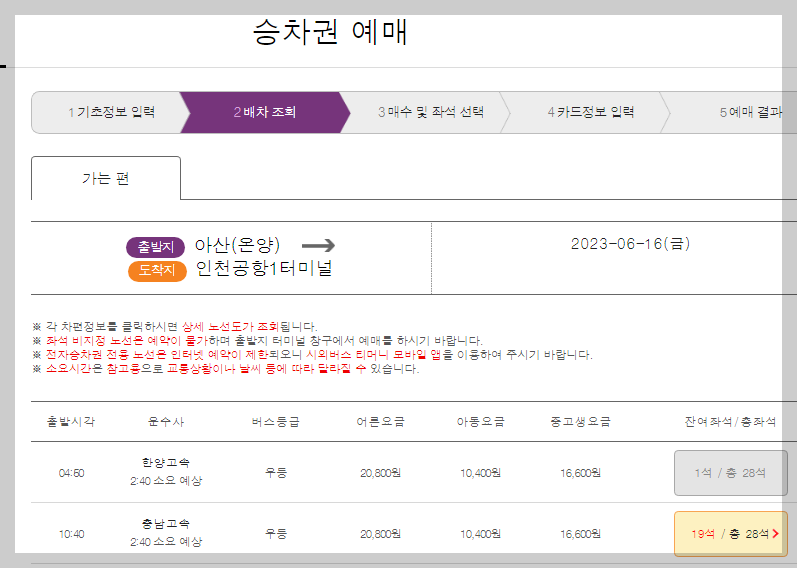Select step 3 매수 및 좌석 선택

(x=431, y=112)
